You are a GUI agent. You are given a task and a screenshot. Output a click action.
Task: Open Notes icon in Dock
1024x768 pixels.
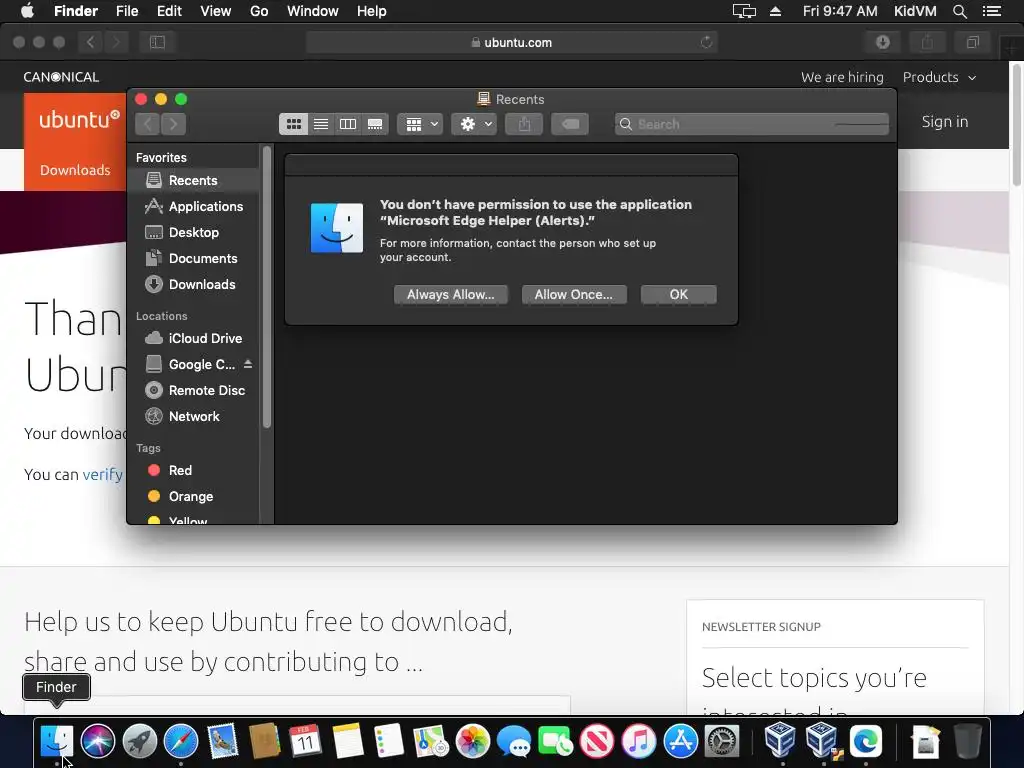(347, 741)
